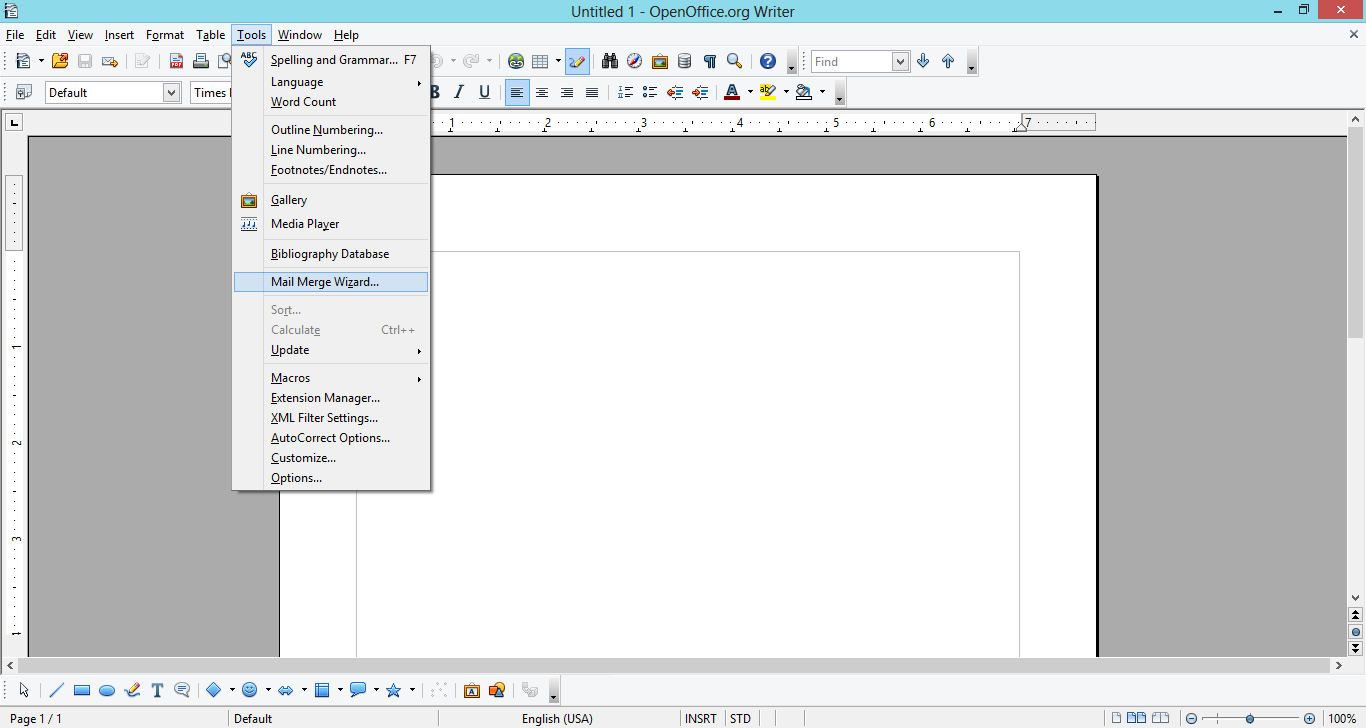Open Extension Manager from the Tools menu
This screenshot has height=728, width=1366.
click(323, 397)
